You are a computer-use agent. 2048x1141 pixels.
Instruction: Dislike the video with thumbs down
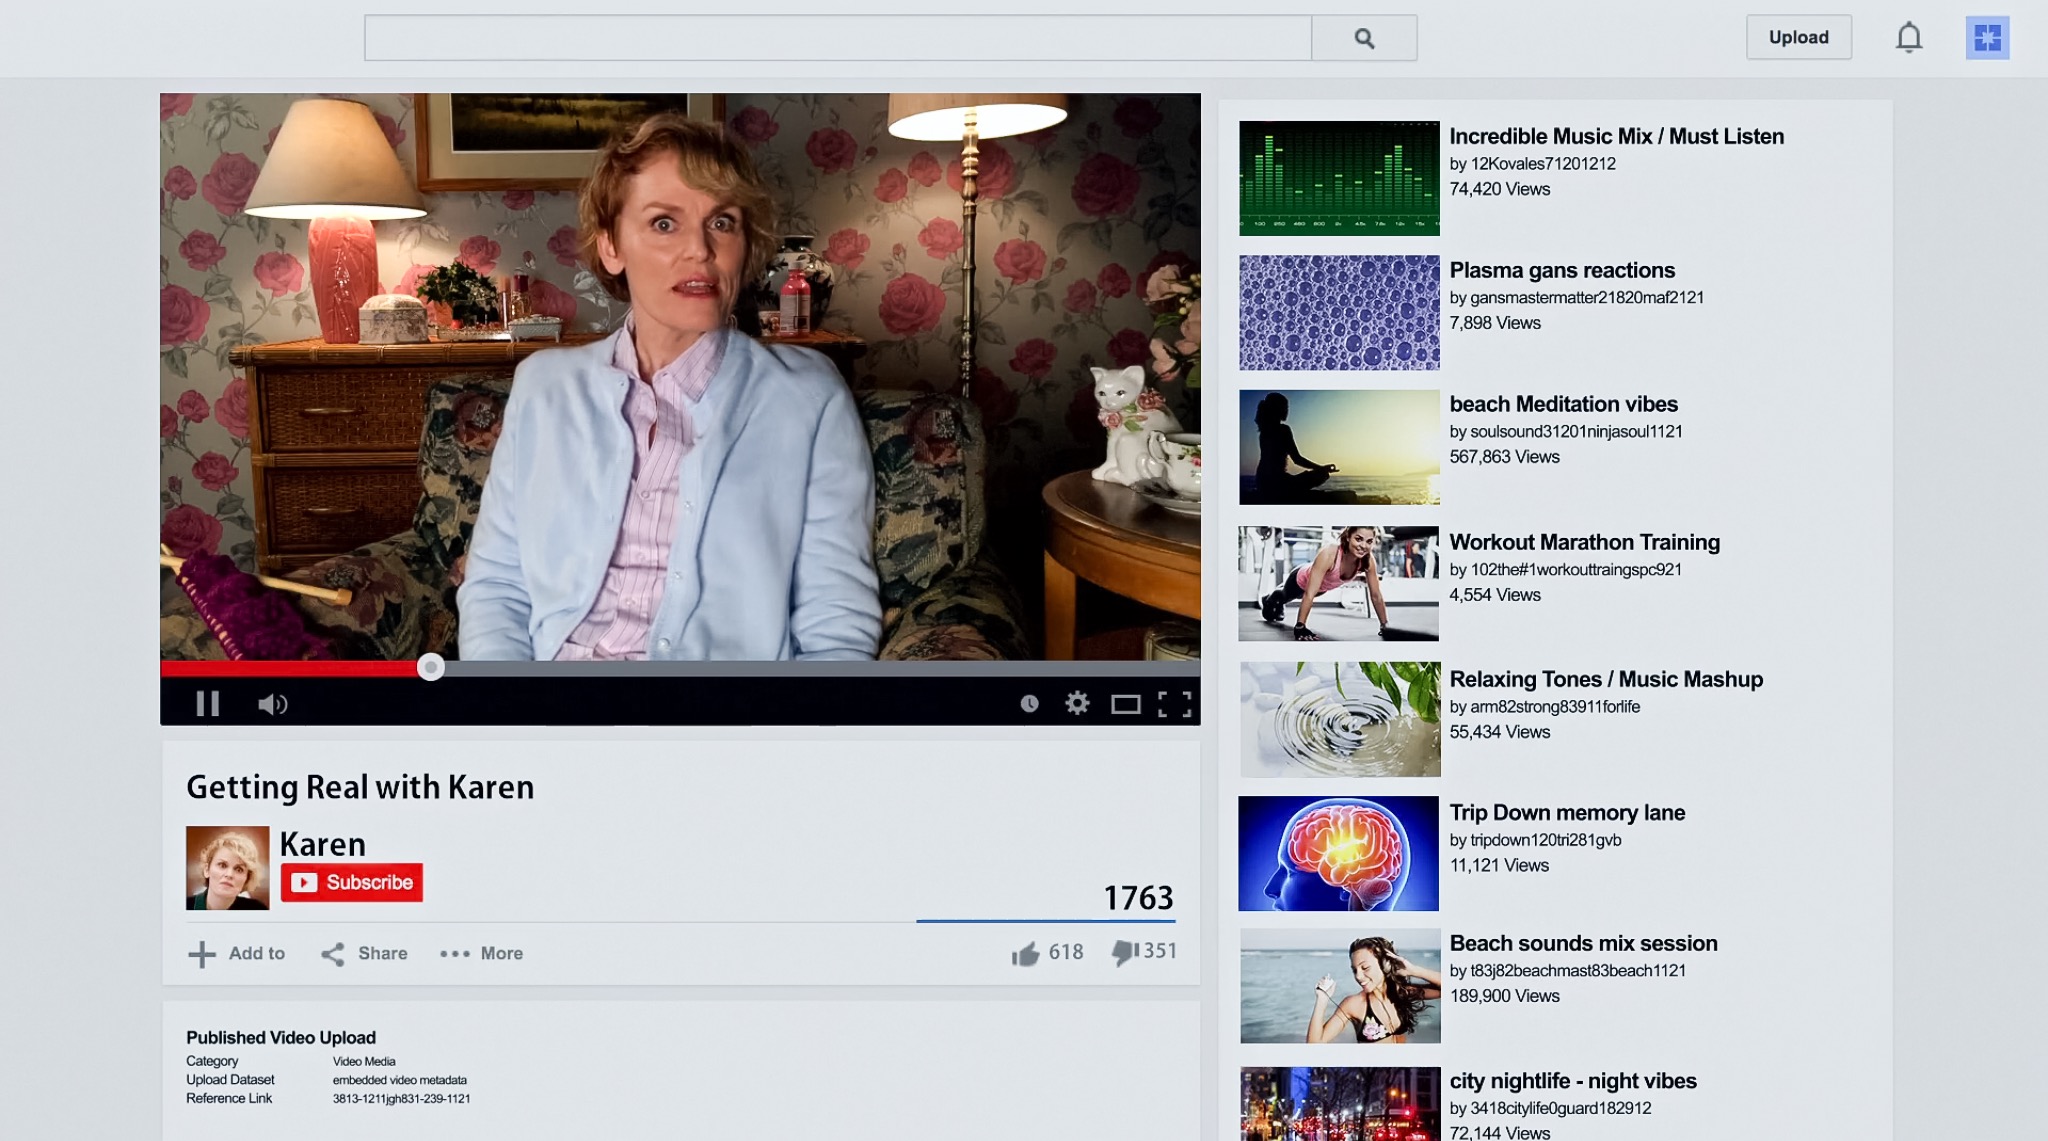[1124, 952]
